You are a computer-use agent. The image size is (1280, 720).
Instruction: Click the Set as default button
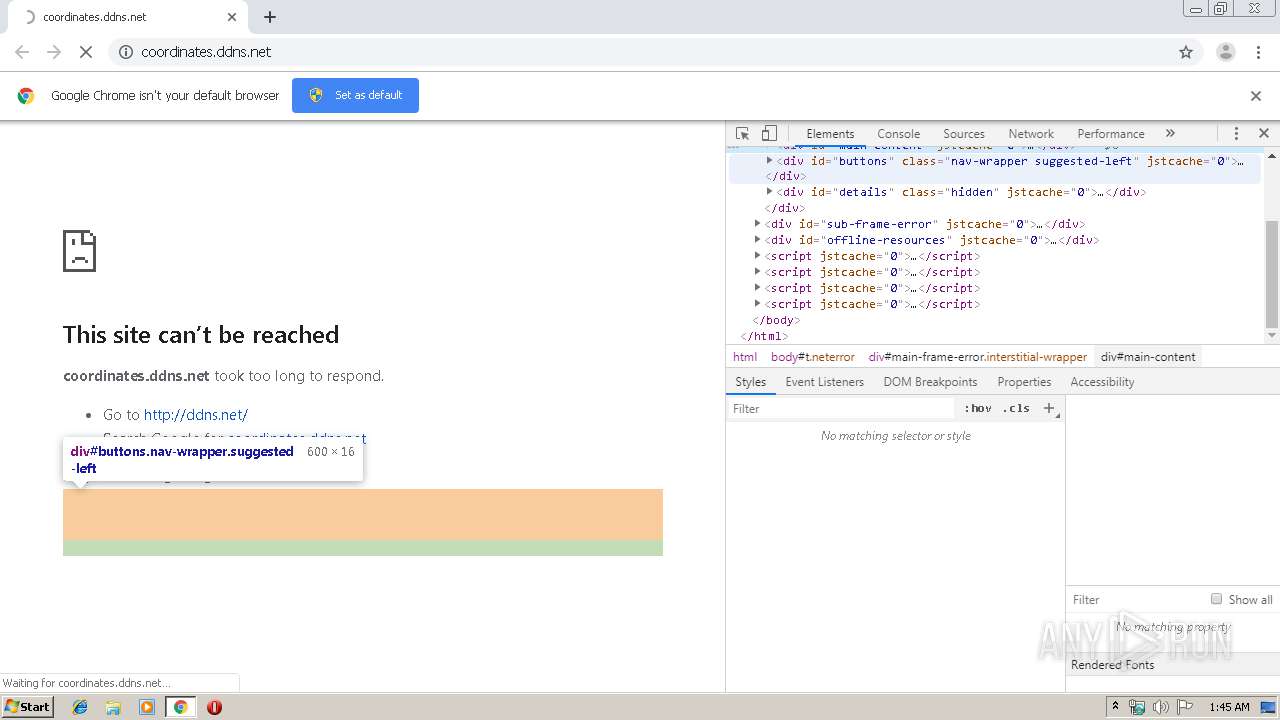point(355,95)
